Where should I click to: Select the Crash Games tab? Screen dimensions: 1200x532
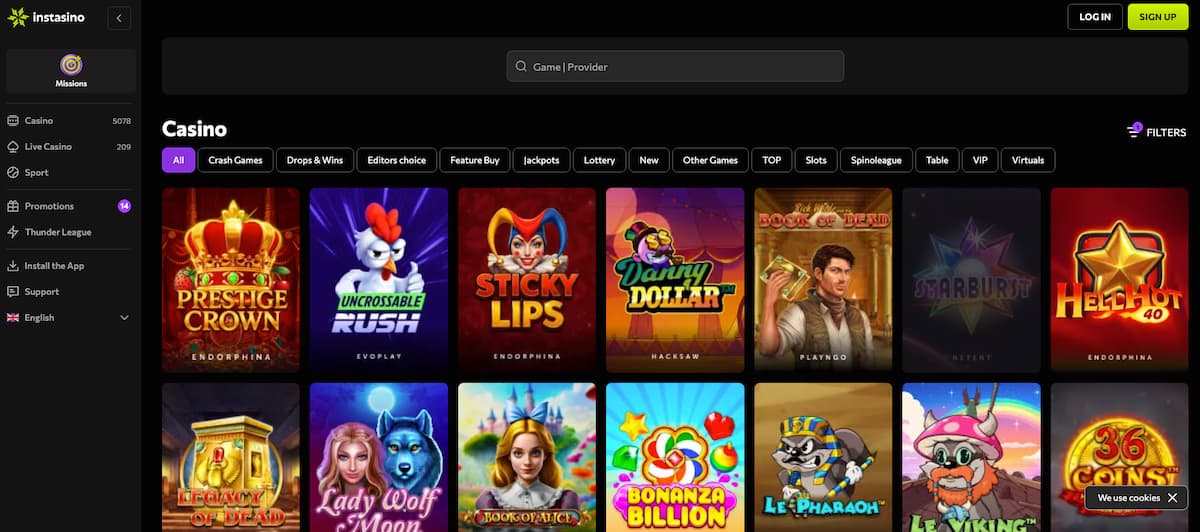tap(235, 160)
